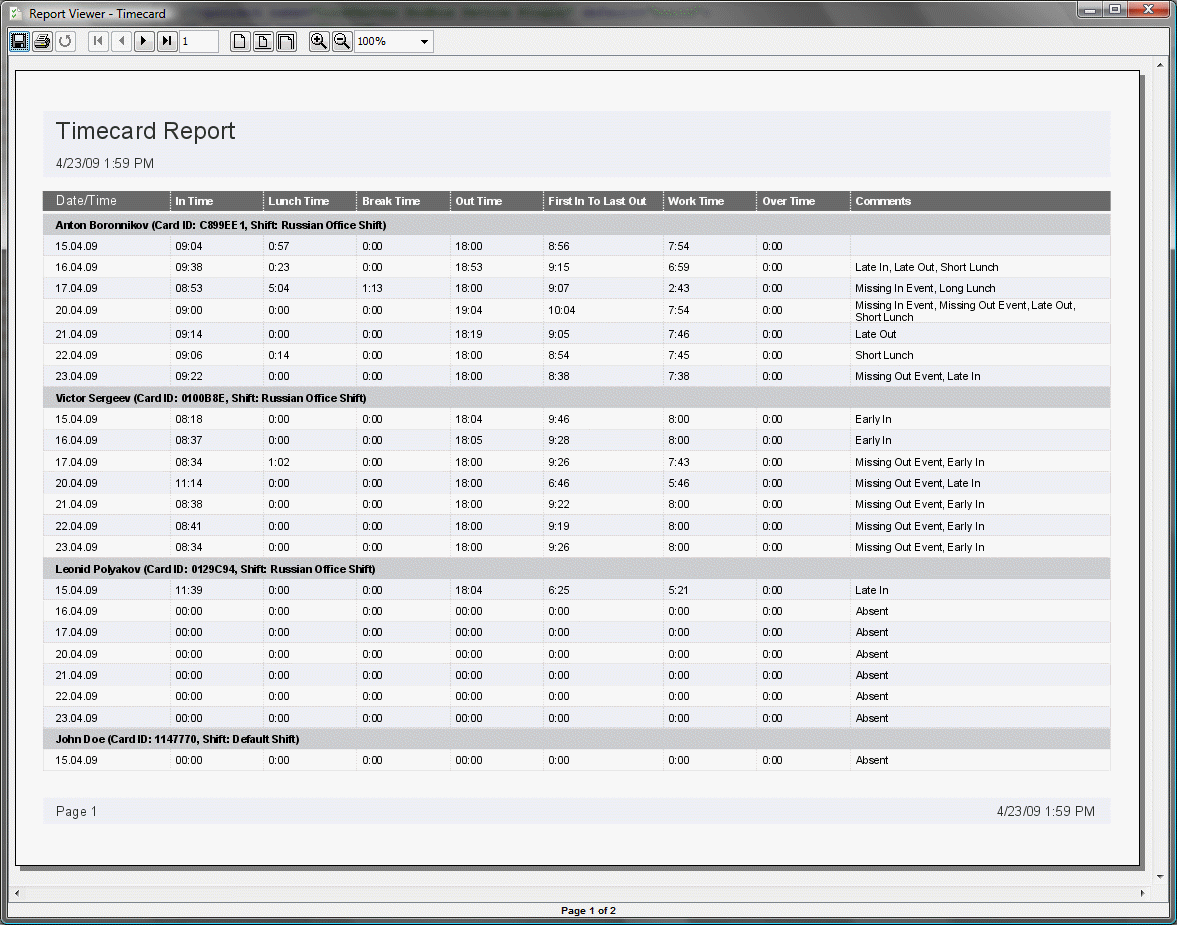This screenshot has width=1177, height=925.
Task: Zoom out with magnifier minus icon
Action: click(x=342, y=41)
